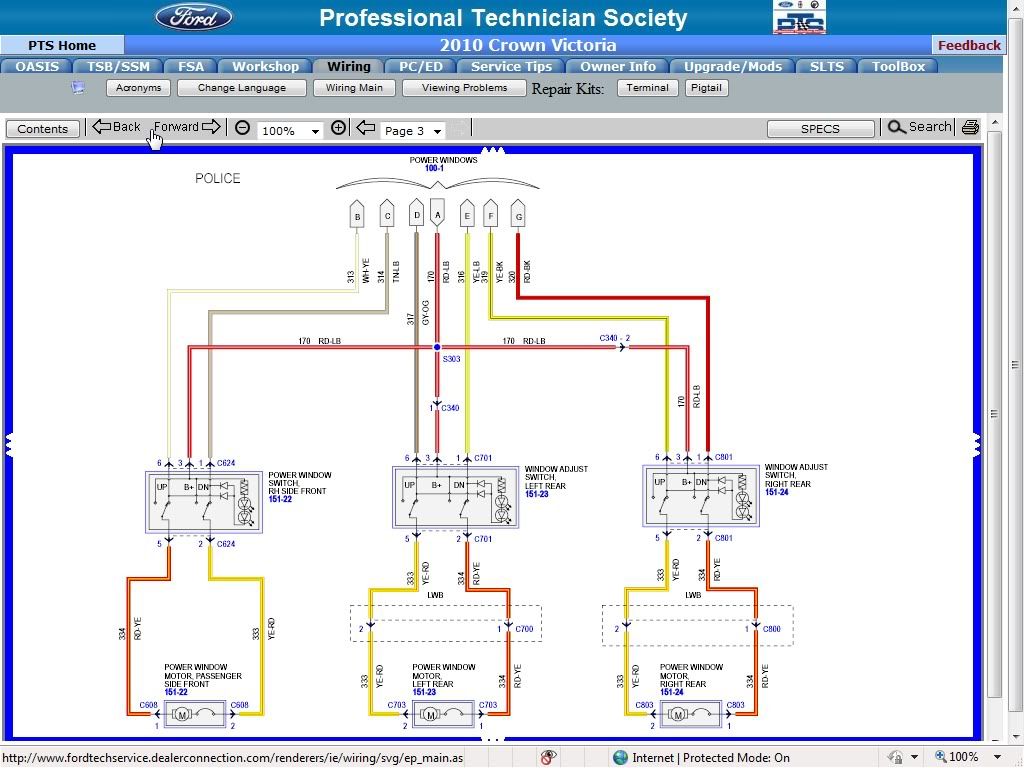Open 151-24 link under right rear motor
Image resolution: width=1024 pixels, height=768 pixels.
tap(671, 692)
